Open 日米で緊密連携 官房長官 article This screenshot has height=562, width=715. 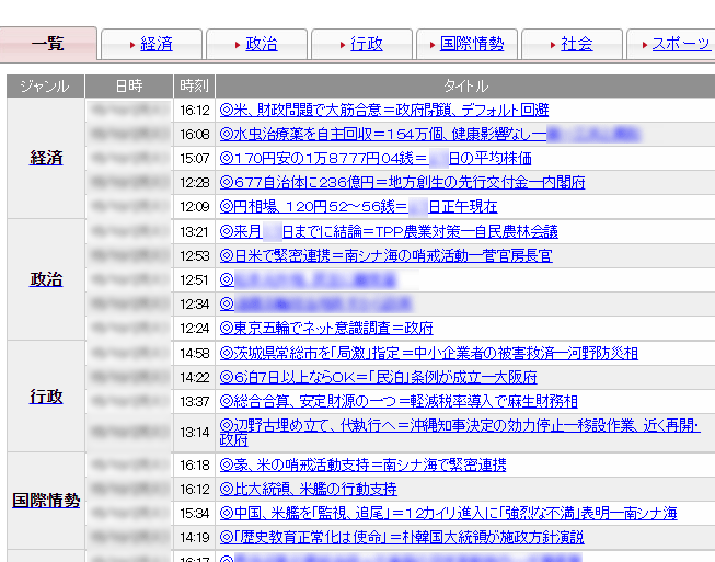coord(385,256)
